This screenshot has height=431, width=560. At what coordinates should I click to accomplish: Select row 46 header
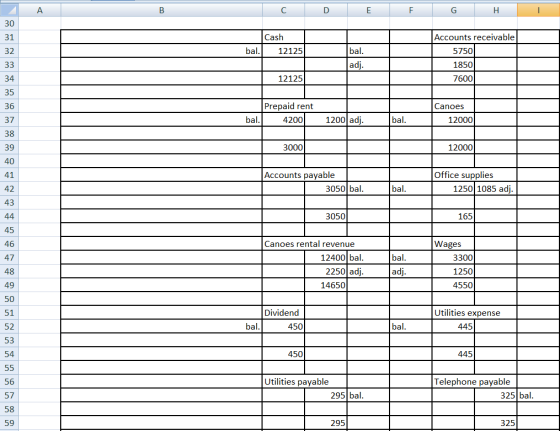click(x=9, y=244)
